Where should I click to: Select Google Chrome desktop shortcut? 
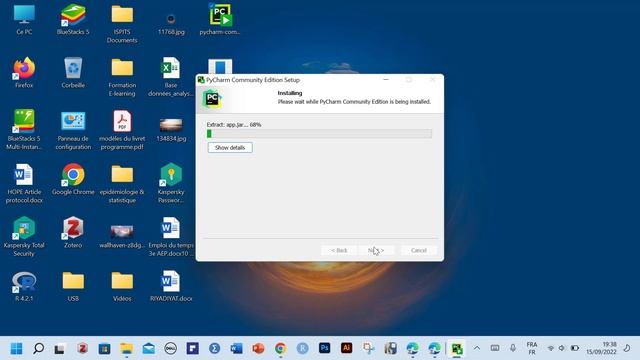pyautogui.click(x=73, y=179)
